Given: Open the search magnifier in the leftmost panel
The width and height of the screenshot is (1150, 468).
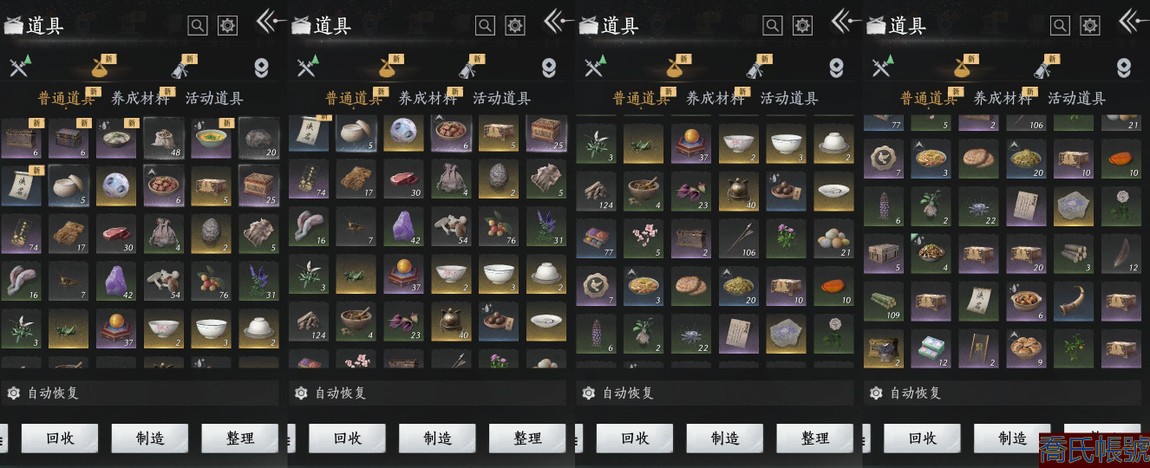Looking at the screenshot, I should pyautogui.click(x=197, y=26).
